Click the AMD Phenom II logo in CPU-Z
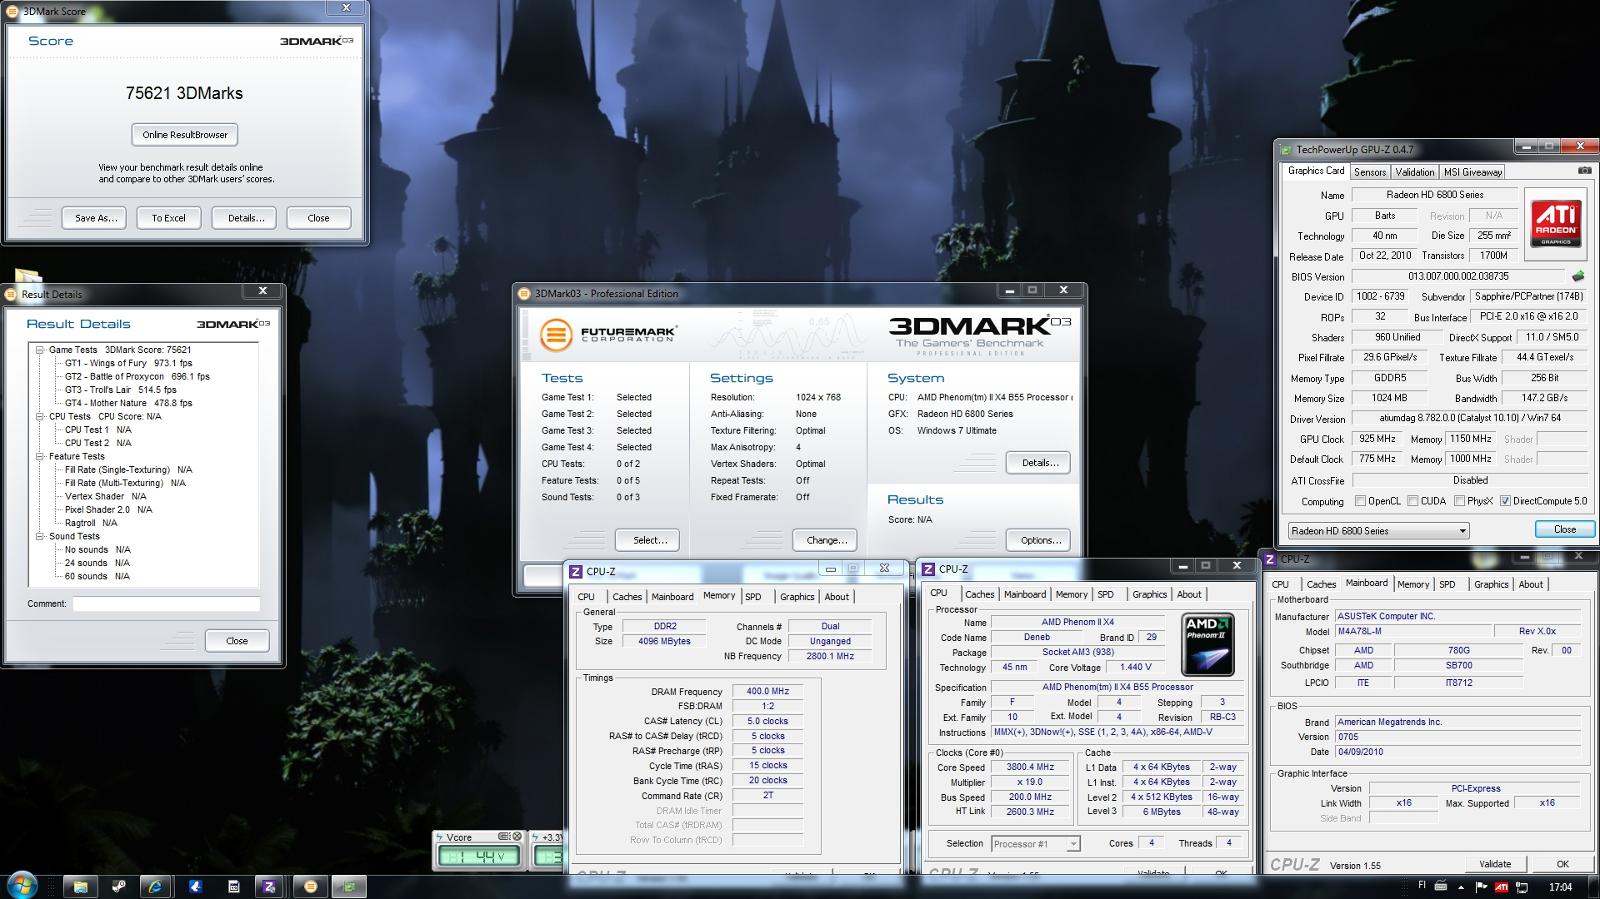This screenshot has height=899, width=1600. pyautogui.click(x=1208, y=645)
